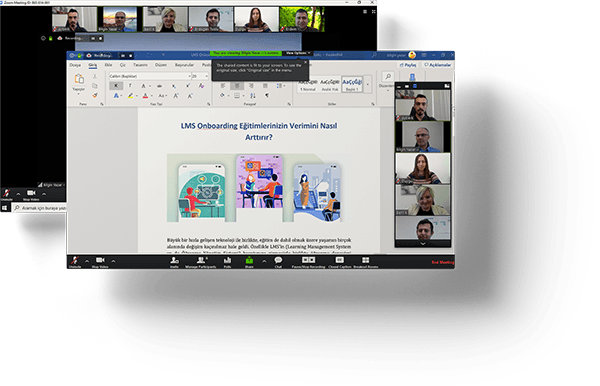Open the Ekle ribbon tab
The height and width of the screenshot is (386, 600).
click(x=108, y=65)
